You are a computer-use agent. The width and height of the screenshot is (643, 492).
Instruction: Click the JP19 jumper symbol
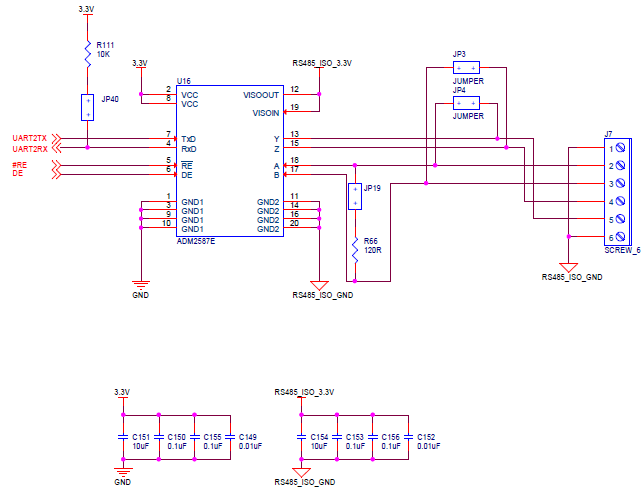(x=355, y=196)
